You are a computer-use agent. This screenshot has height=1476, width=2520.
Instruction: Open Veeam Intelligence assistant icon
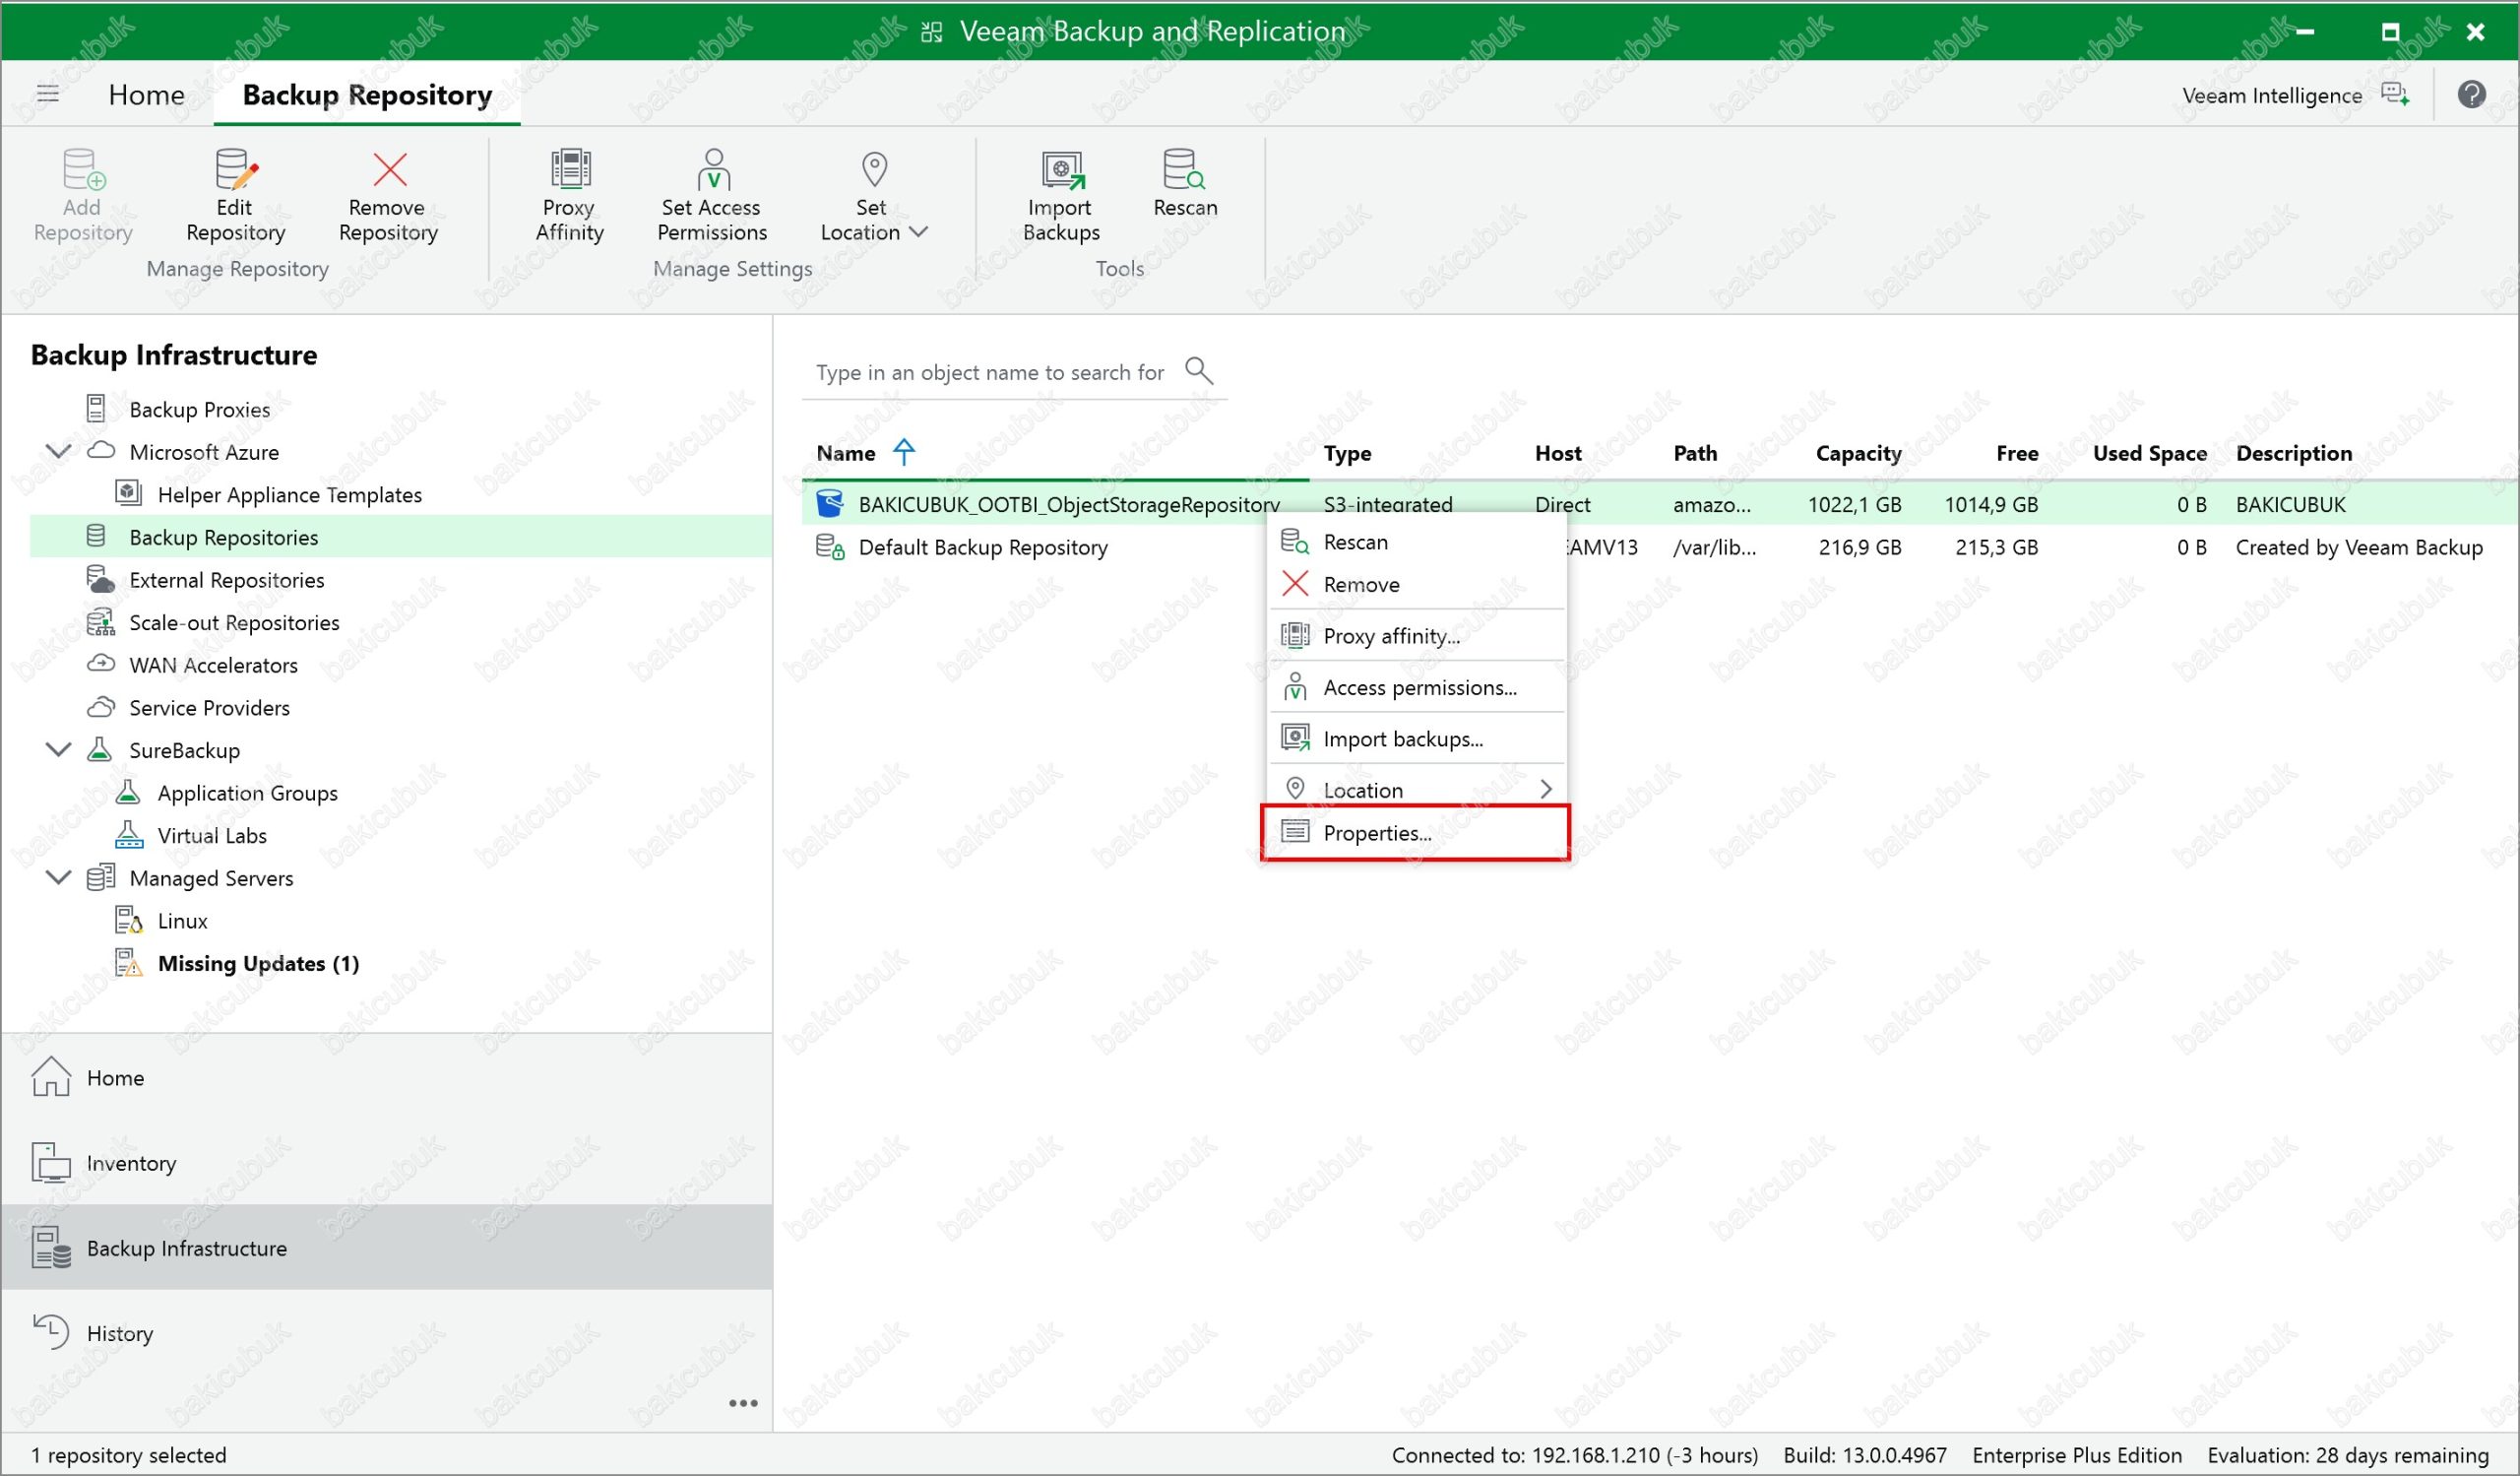tap(2396, 95)
